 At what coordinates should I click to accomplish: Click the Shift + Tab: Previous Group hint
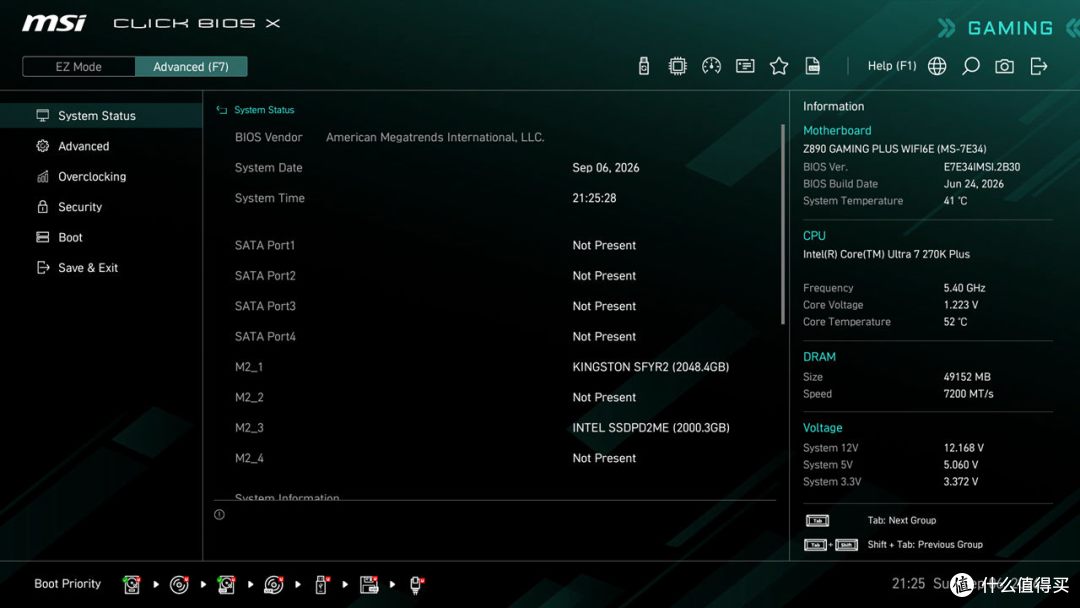[925, 545]
